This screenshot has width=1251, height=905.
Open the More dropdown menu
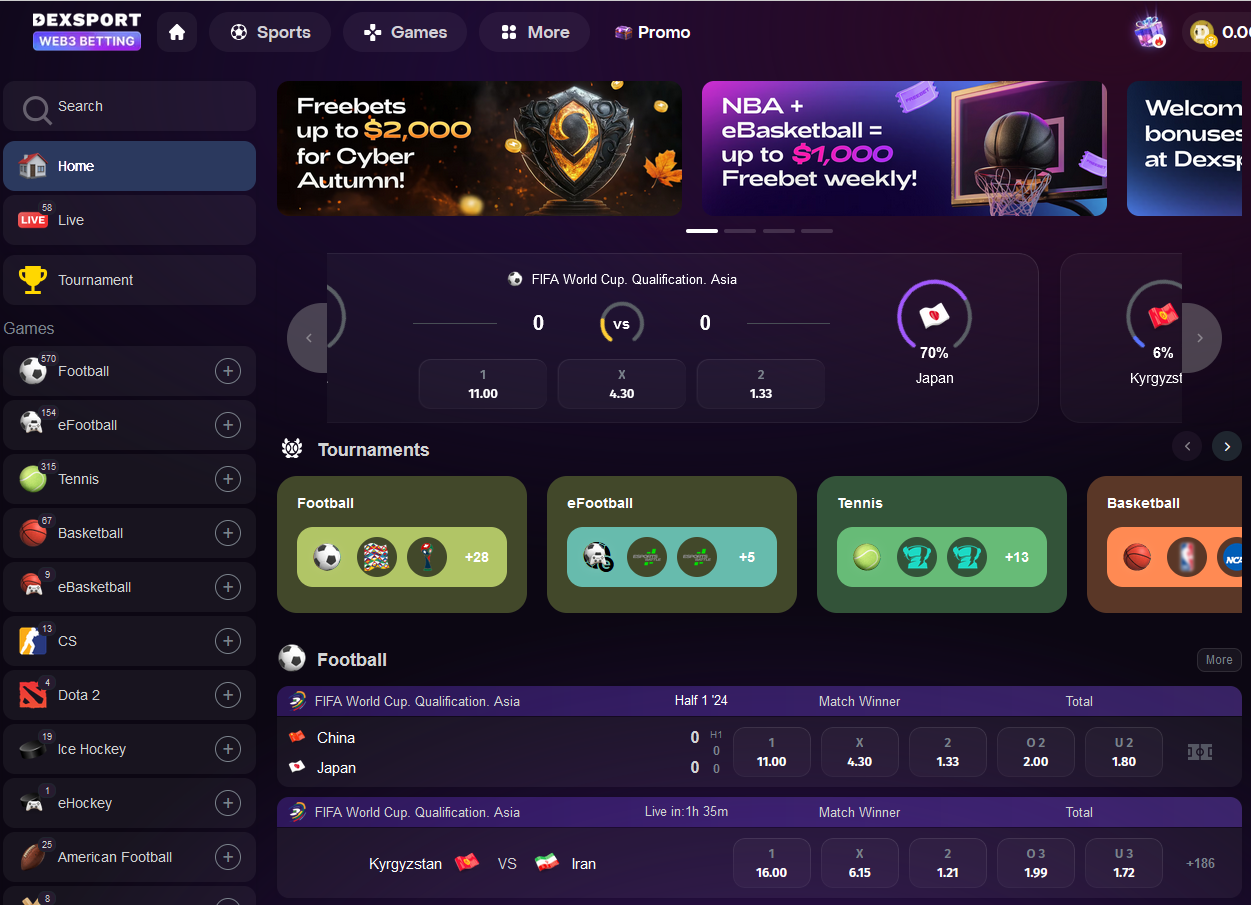[535, 32]
